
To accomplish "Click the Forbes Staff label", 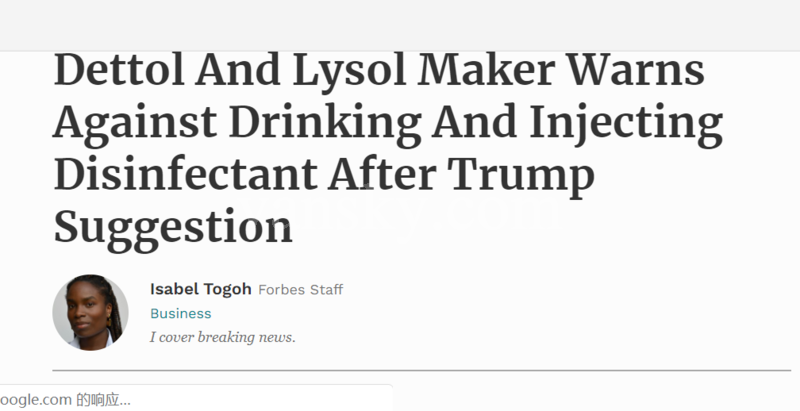I will click(x=300, y=290).
